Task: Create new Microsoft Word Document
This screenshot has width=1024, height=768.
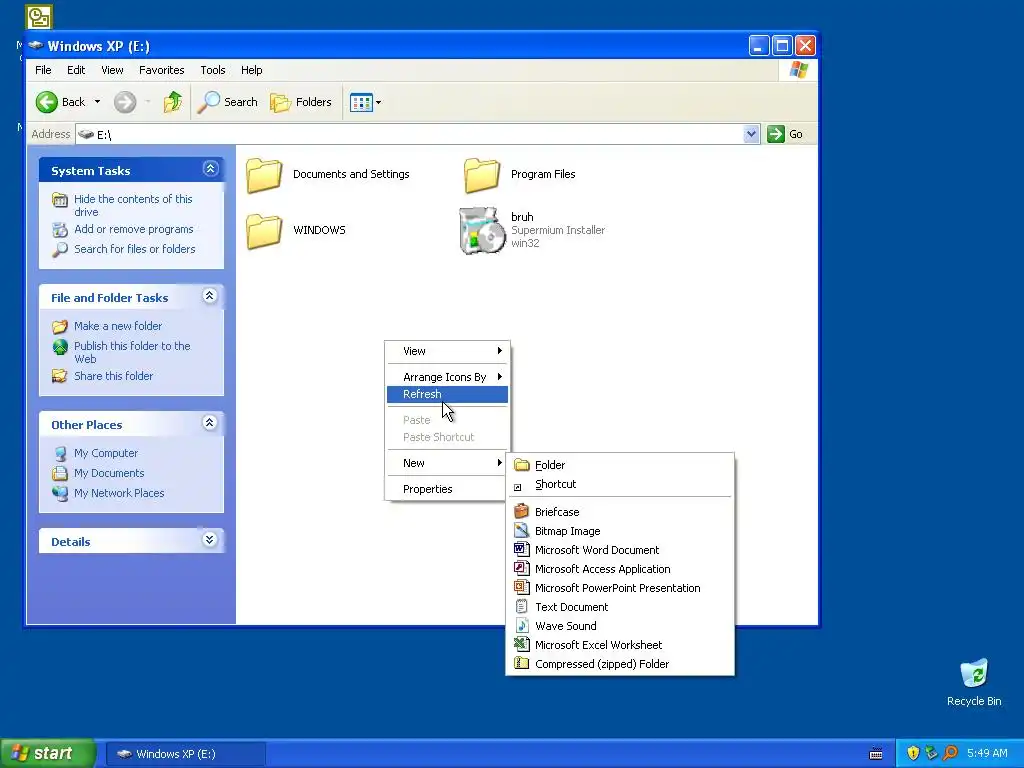Action: pyautogui.click(x=620, y=550)
